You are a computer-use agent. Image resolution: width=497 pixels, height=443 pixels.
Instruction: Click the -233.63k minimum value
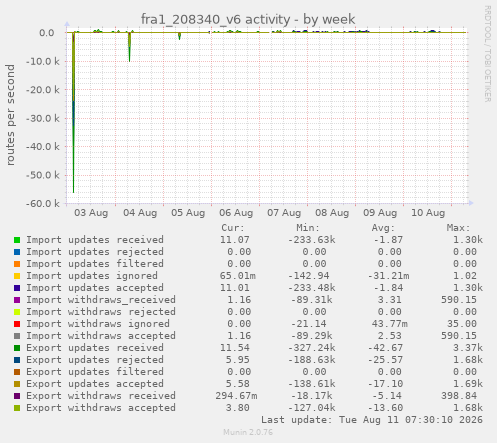coord(312,240)
